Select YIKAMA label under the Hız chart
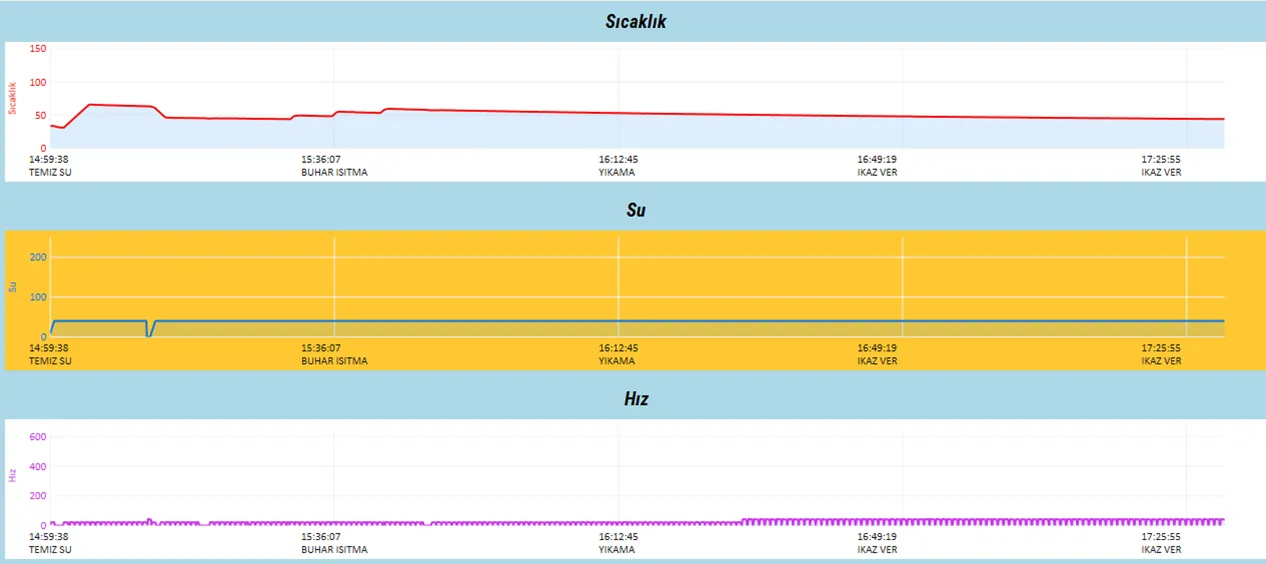 tap(618, 549)
